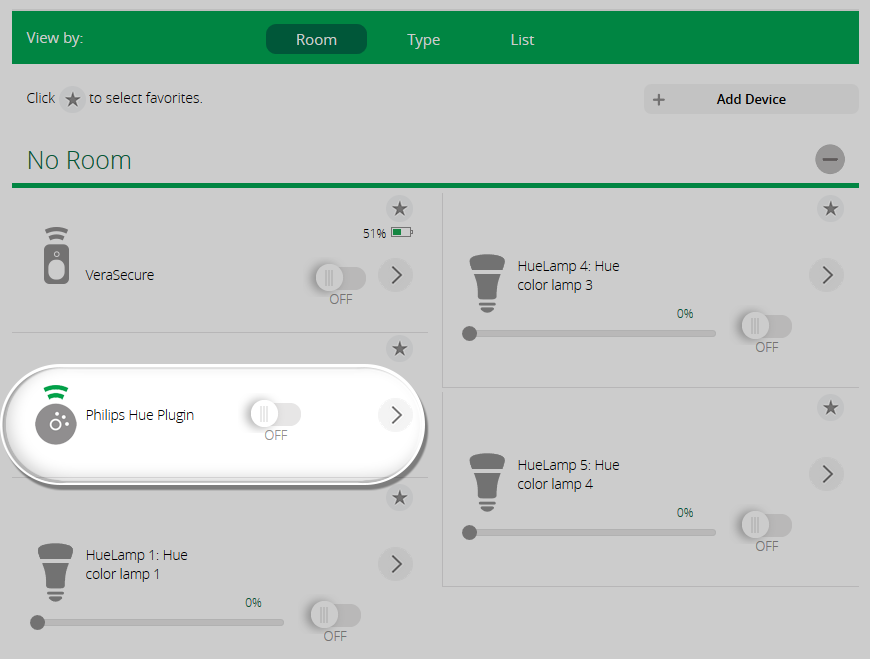The width and height of the screenshot is (870, 659).
Task: Click HueLamp 5 brightness slider handle
Action: click(x=469, y=533)
